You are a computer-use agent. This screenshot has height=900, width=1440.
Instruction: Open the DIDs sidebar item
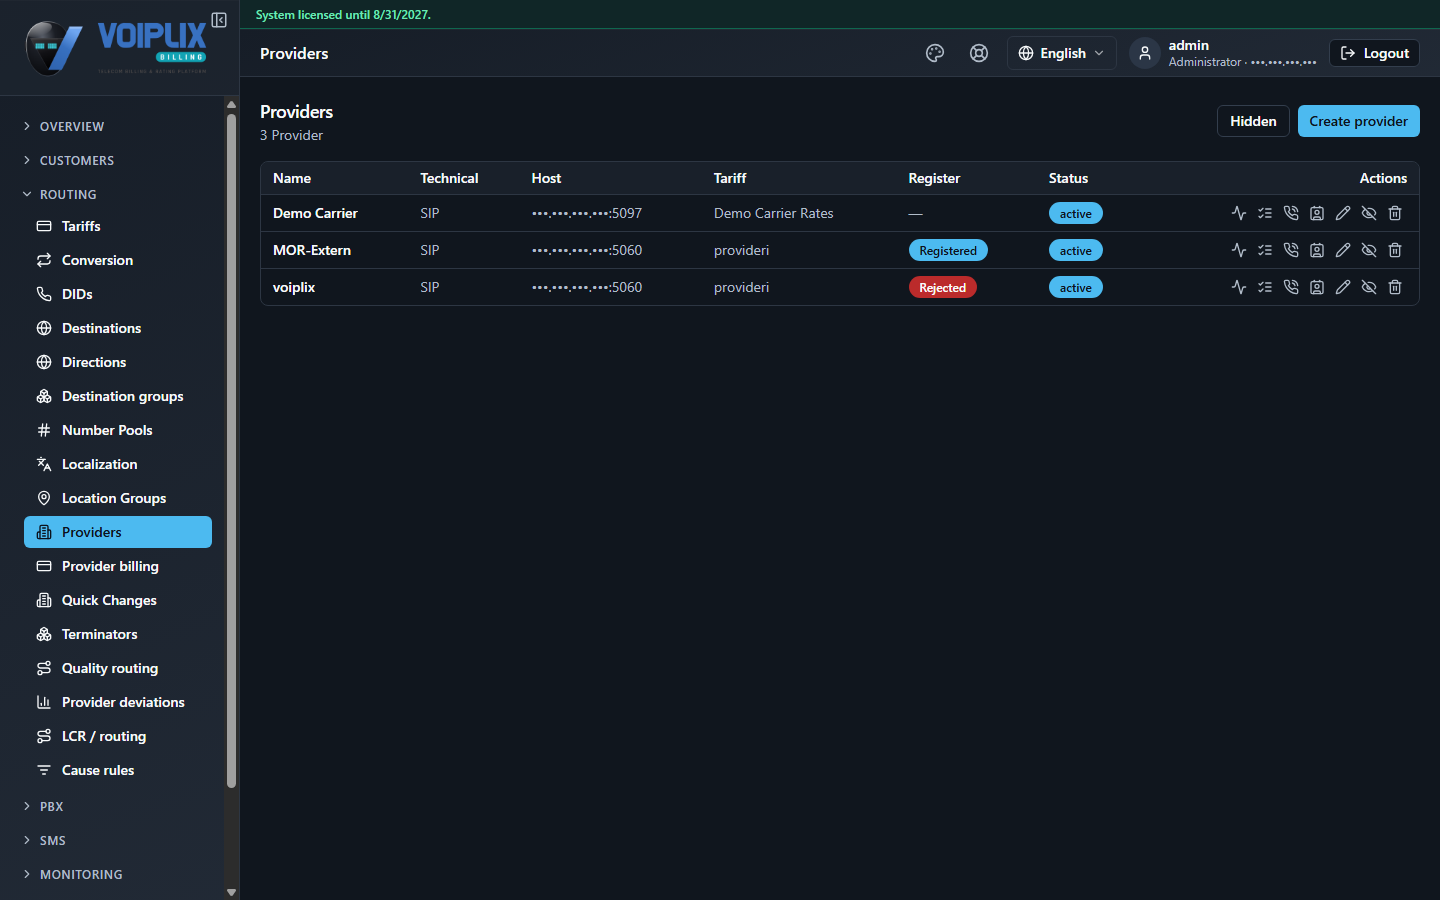[118, 294]
